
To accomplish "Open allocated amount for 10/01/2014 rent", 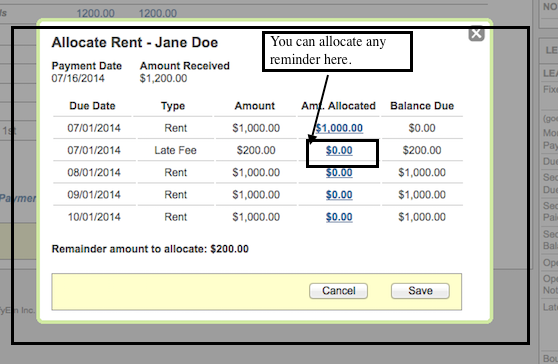I will [x=339, y=217].
